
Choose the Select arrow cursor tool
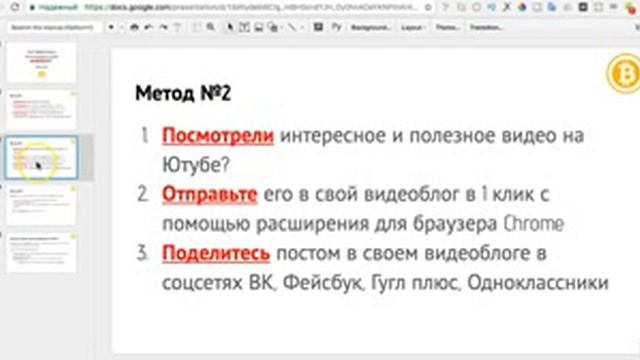[230, 27]
